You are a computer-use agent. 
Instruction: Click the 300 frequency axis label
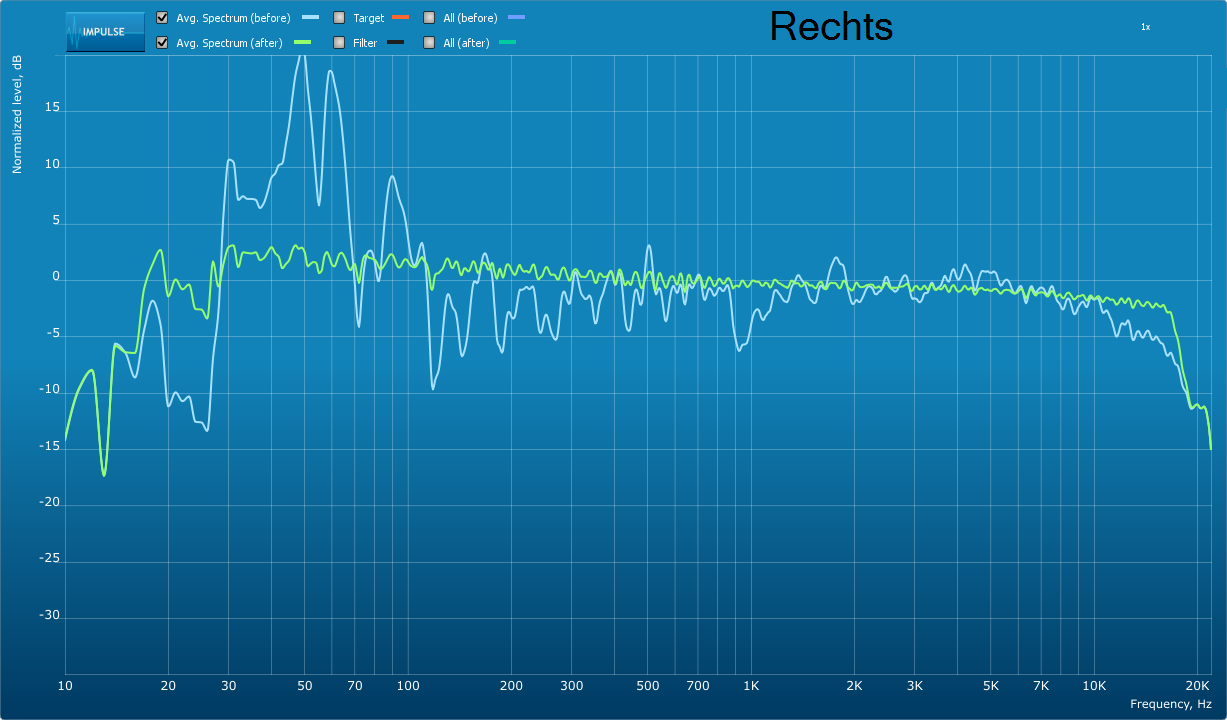point(572,686)
